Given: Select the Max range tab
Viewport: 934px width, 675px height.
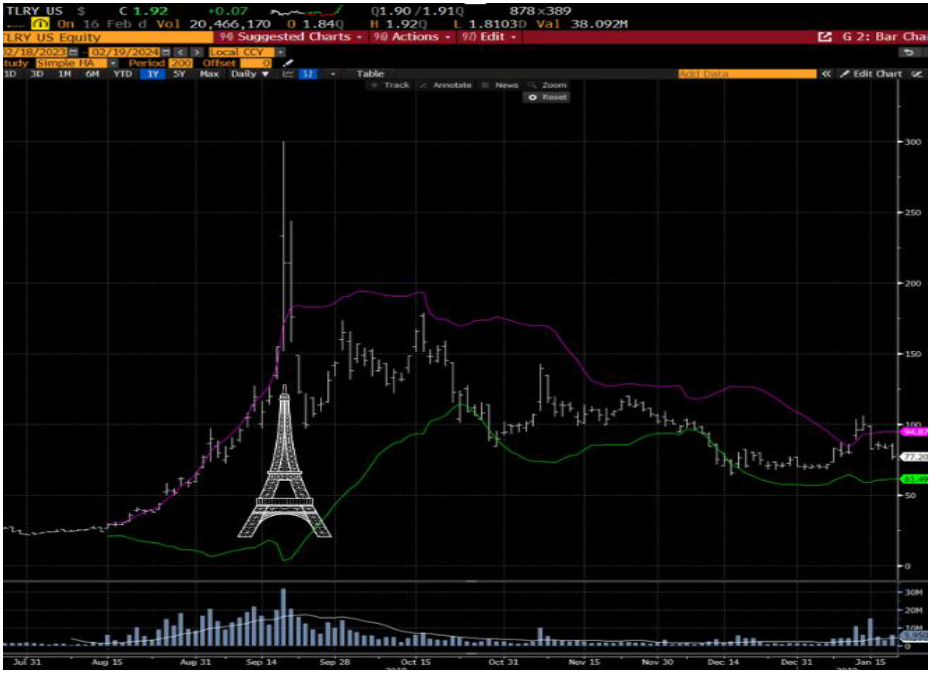Looking at the screenshot, I should click(209, 74).
